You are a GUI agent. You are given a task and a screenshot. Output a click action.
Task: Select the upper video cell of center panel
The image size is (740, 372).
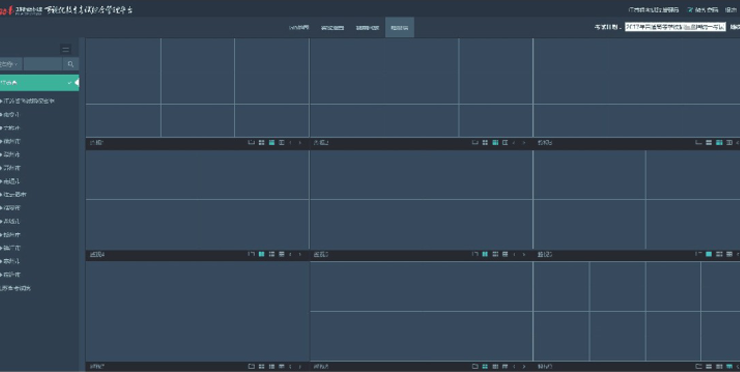click(x=421, y=175)
